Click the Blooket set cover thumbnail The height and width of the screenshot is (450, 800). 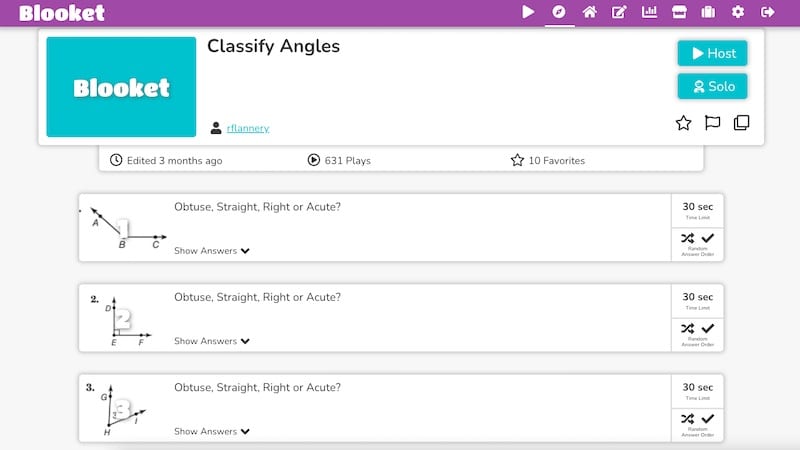tap(121, 87)
